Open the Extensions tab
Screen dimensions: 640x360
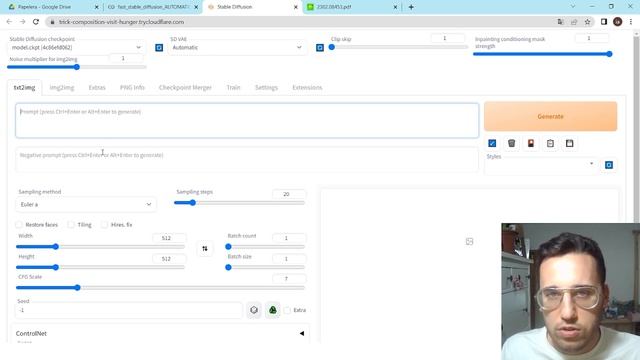pos(307,87)
